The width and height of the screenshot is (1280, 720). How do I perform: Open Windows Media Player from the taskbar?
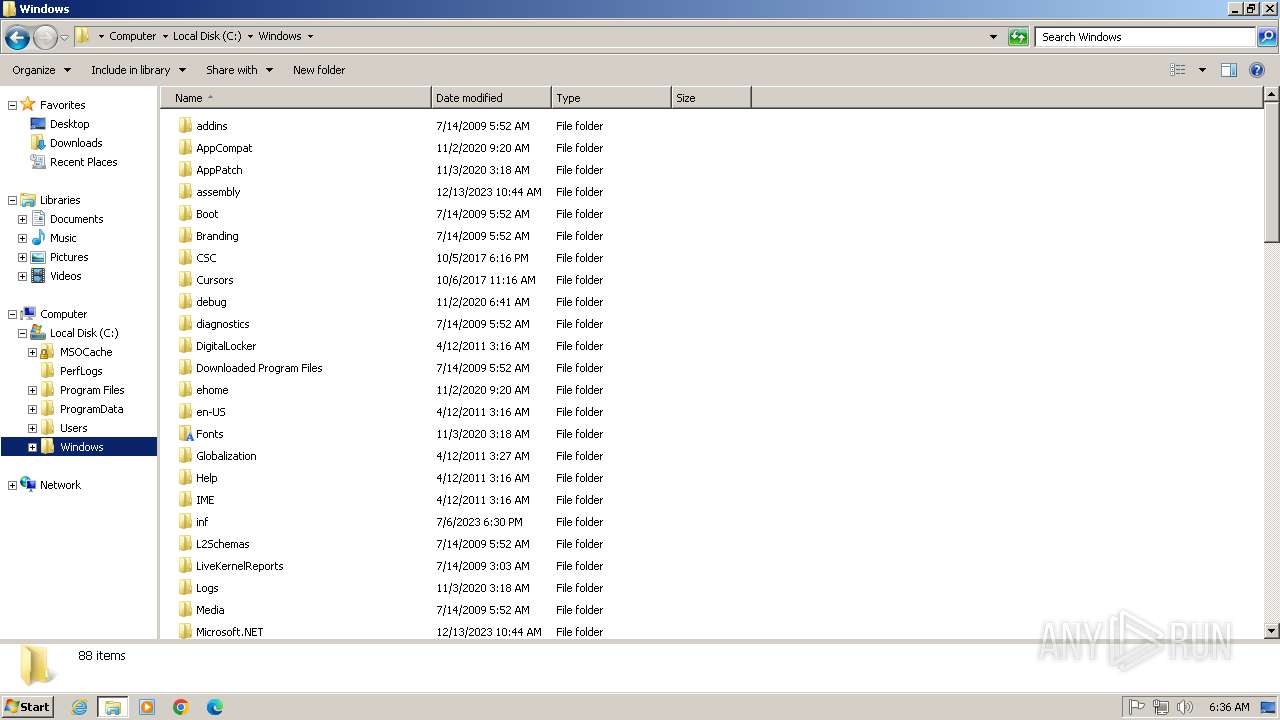[x=147, y=707]
